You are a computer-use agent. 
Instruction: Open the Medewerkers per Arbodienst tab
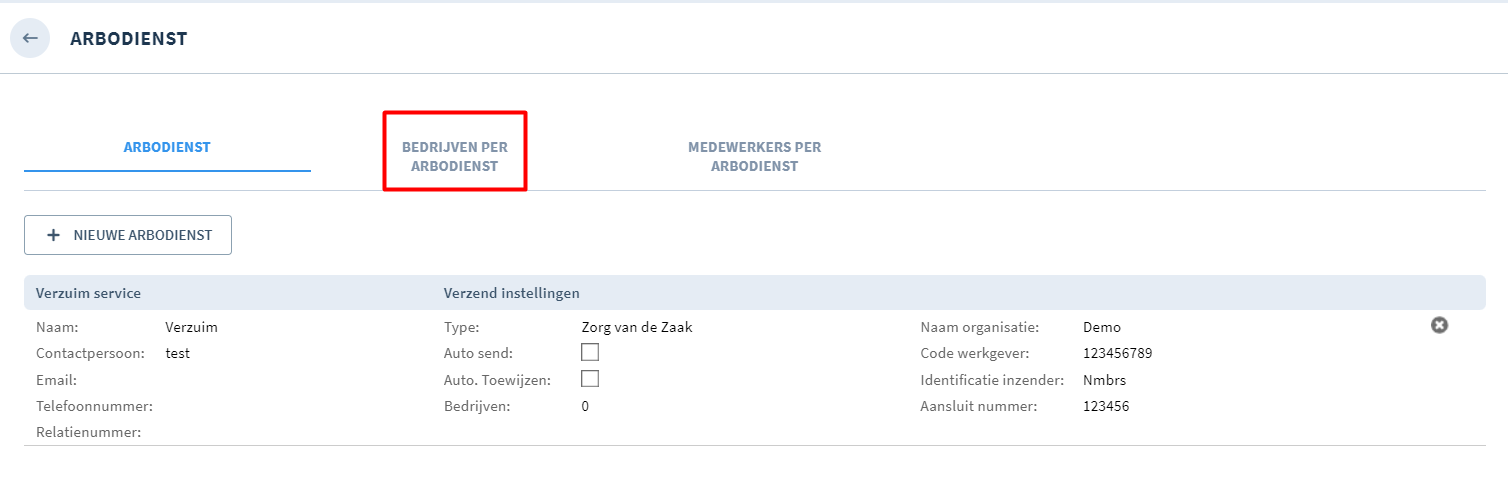[755, 157]
